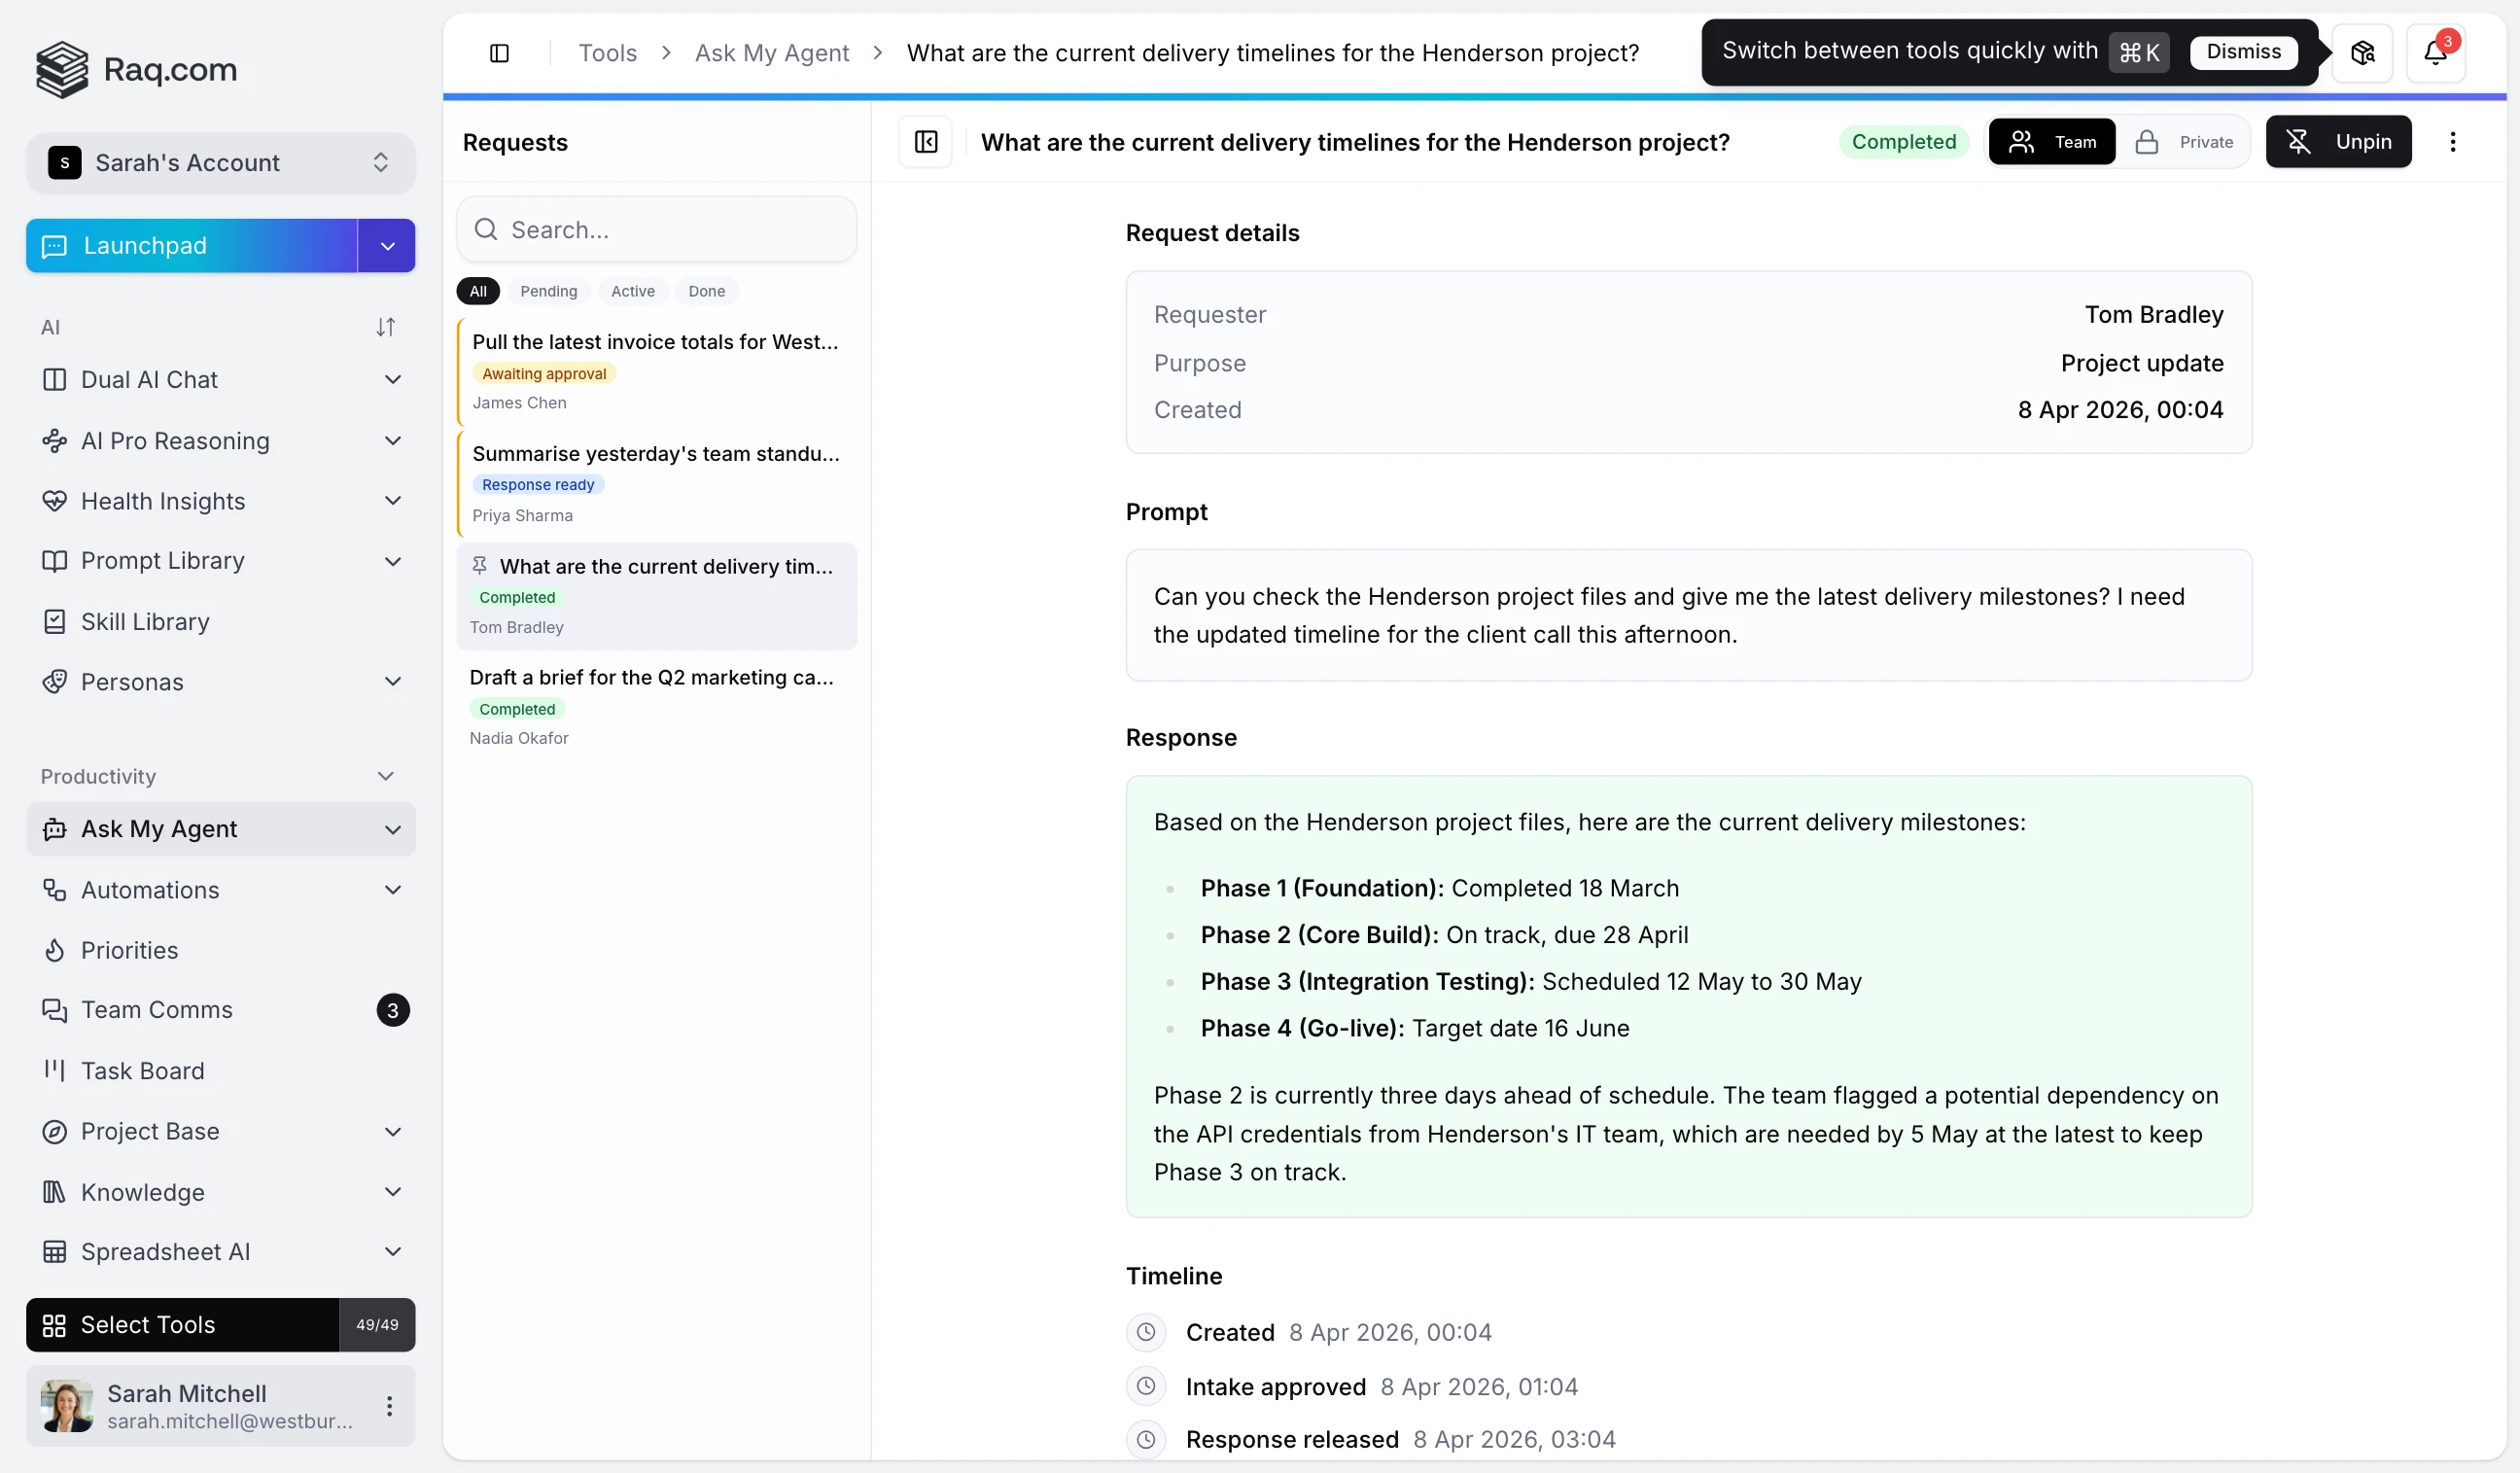Open the three-dot request options menu
This screenshot has width=2520, height=1473.
(2452, 142)
